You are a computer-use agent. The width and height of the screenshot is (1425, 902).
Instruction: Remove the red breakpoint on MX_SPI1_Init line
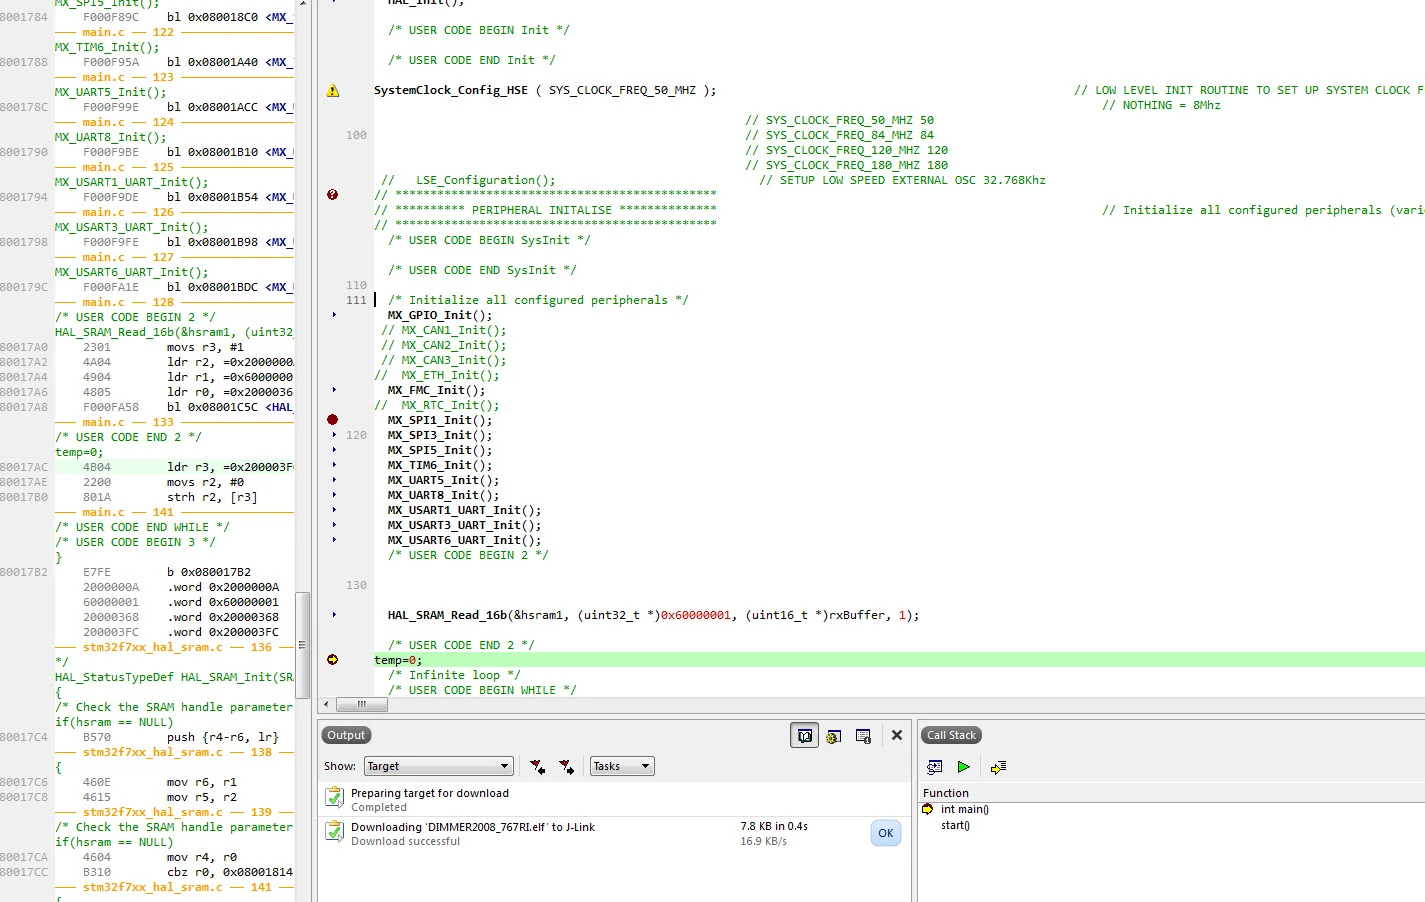pos(332,420)
